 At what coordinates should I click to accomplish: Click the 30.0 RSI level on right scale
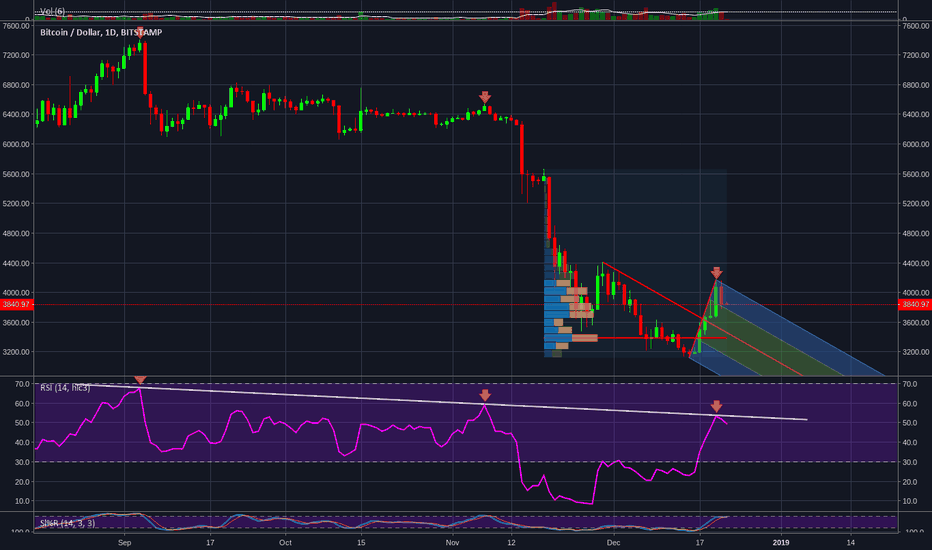pos(909,462)
